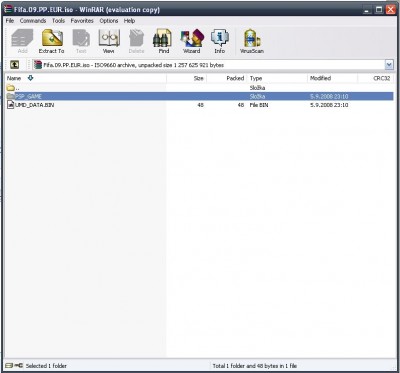Select the parent folder ".." entry

coord(13,88)
